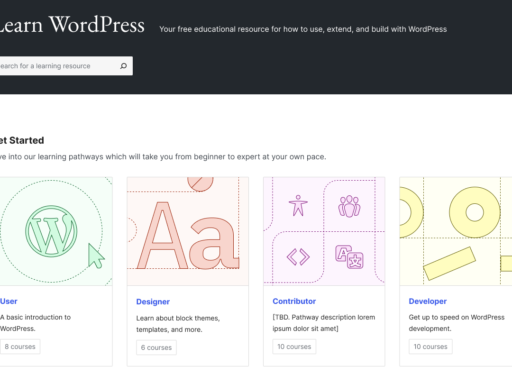The height and width of the screenshot is (384, 512).
Task: Click the people group icon in Contributor card
Action: point(349,206)
